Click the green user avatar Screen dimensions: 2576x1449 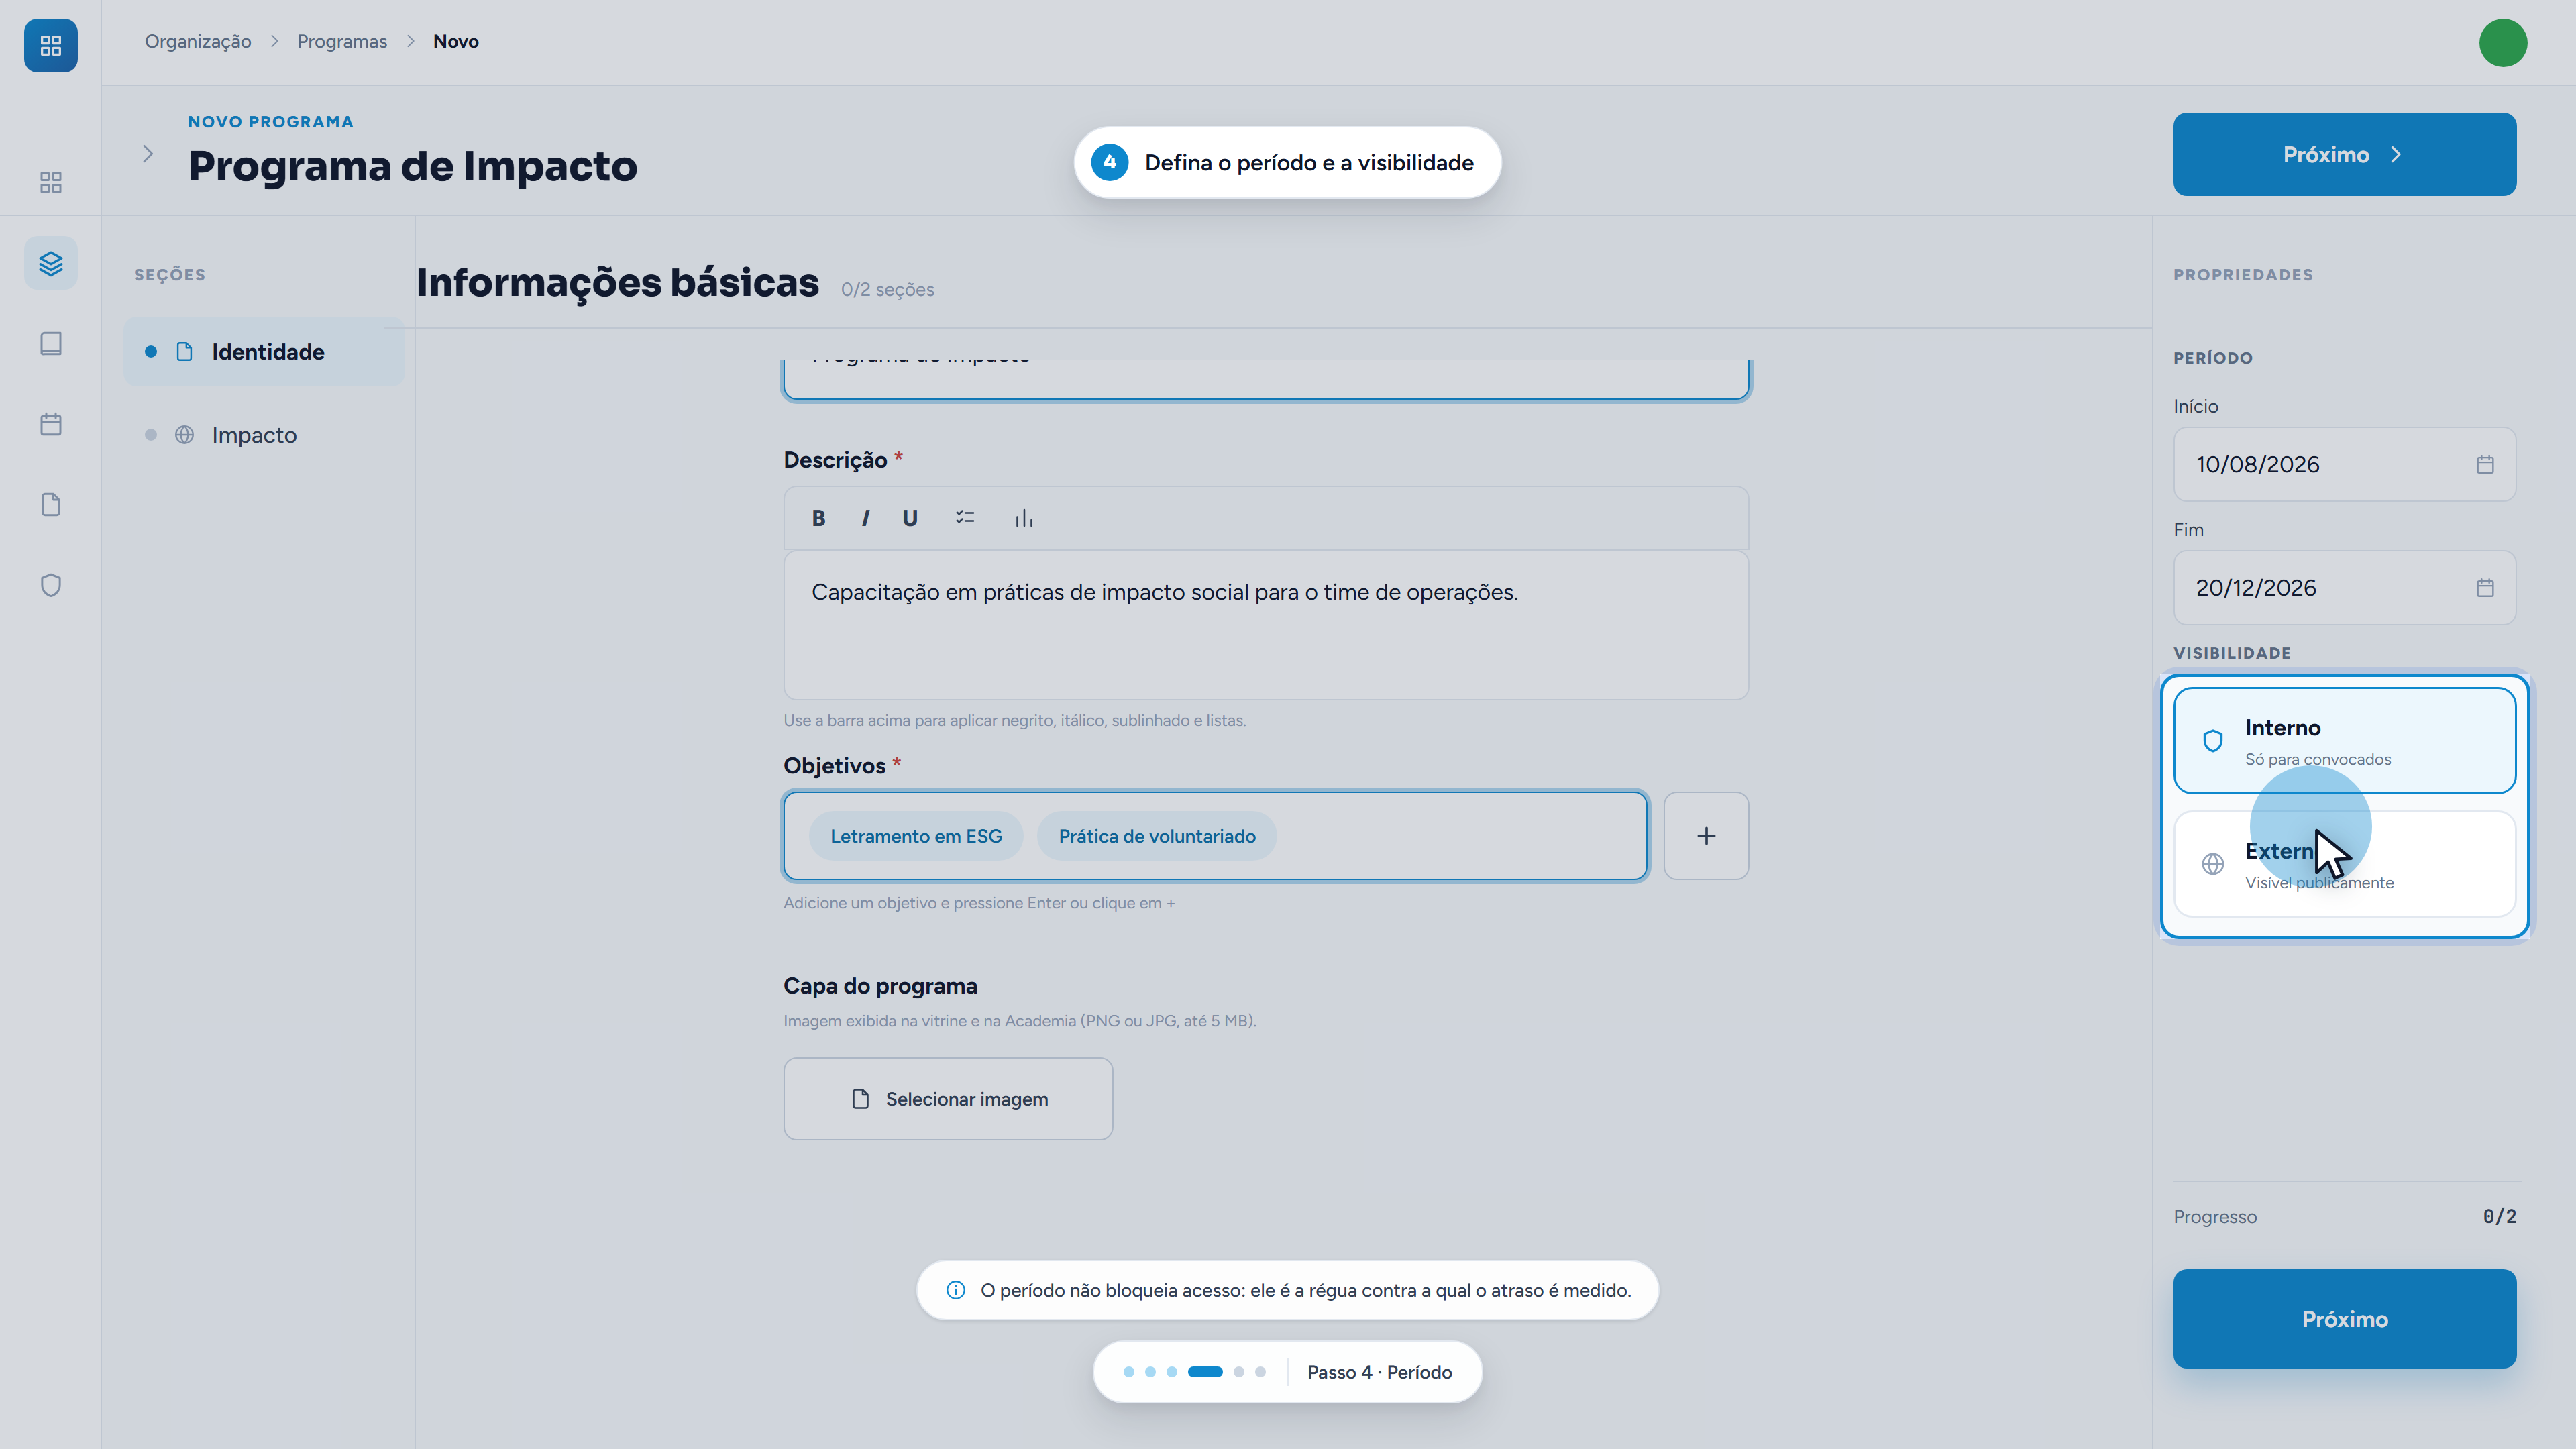pos(2503,43)
